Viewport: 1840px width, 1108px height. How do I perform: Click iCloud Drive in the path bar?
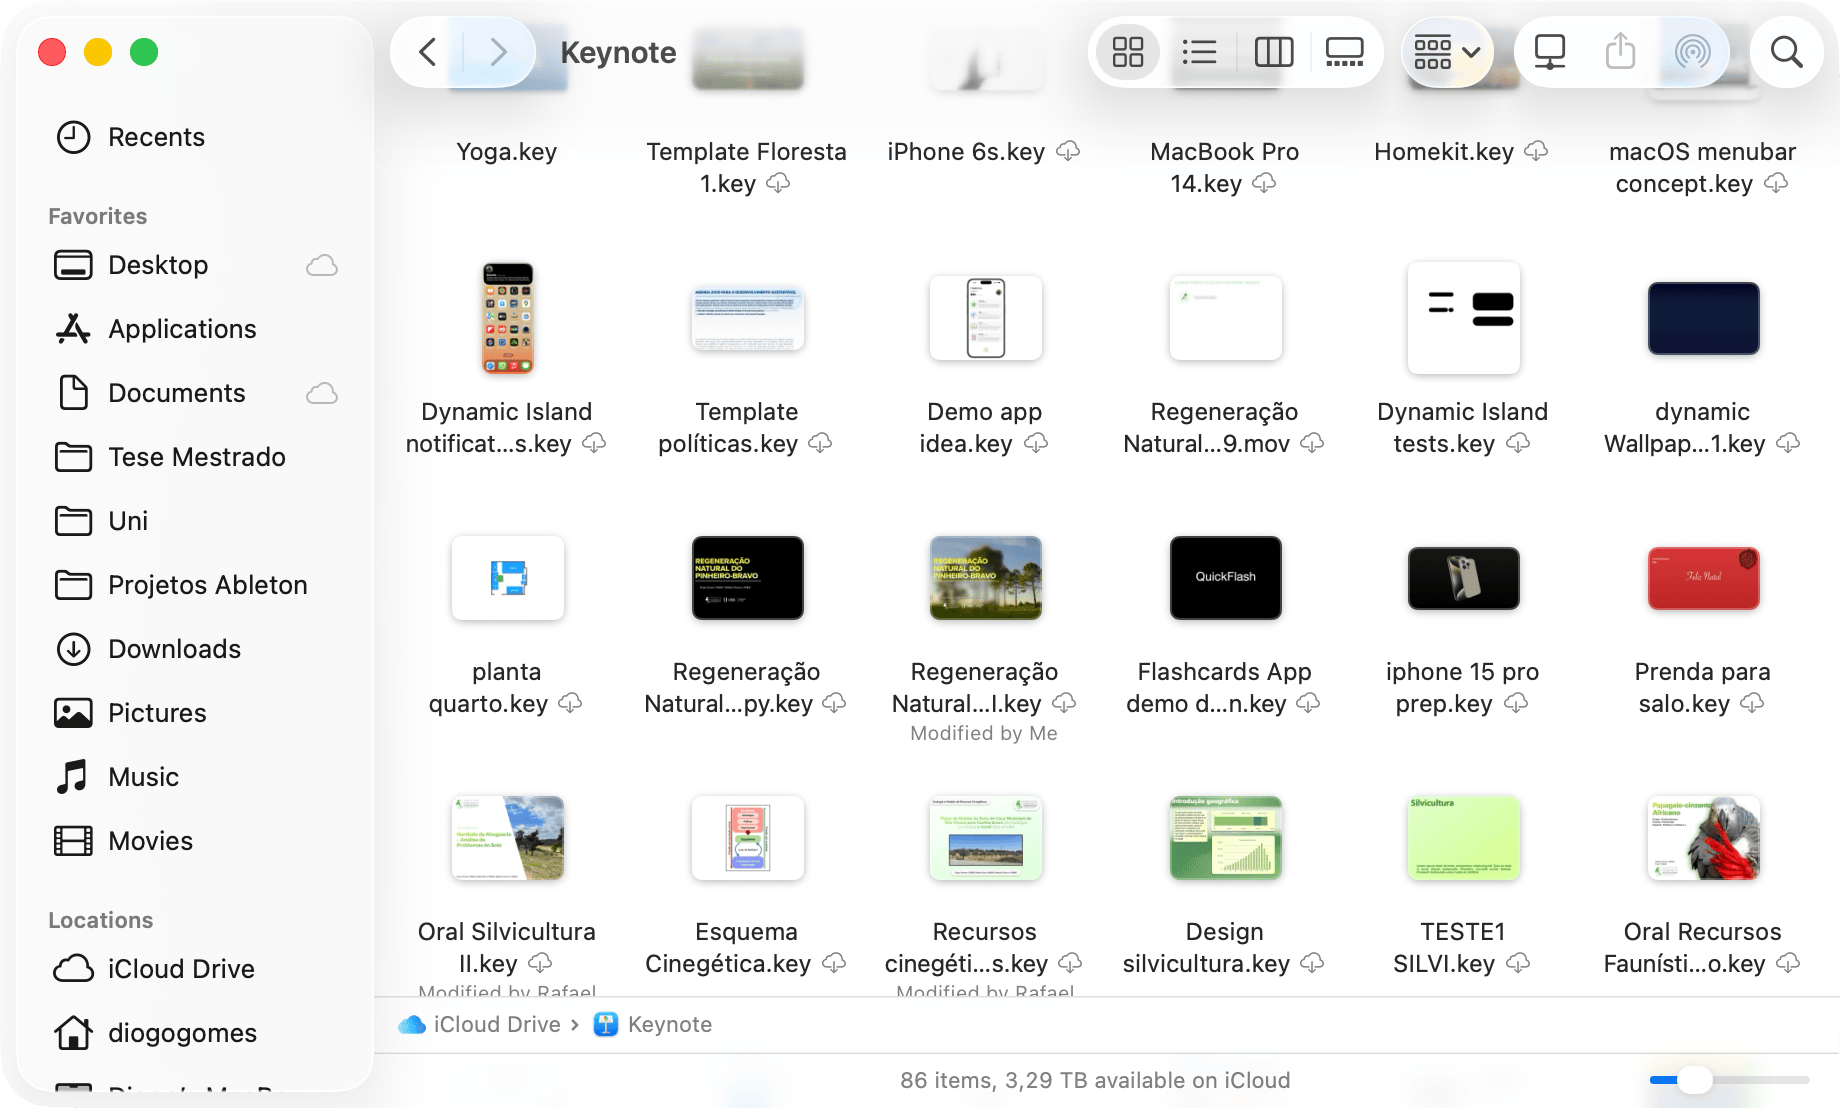tap(496, 1024)
